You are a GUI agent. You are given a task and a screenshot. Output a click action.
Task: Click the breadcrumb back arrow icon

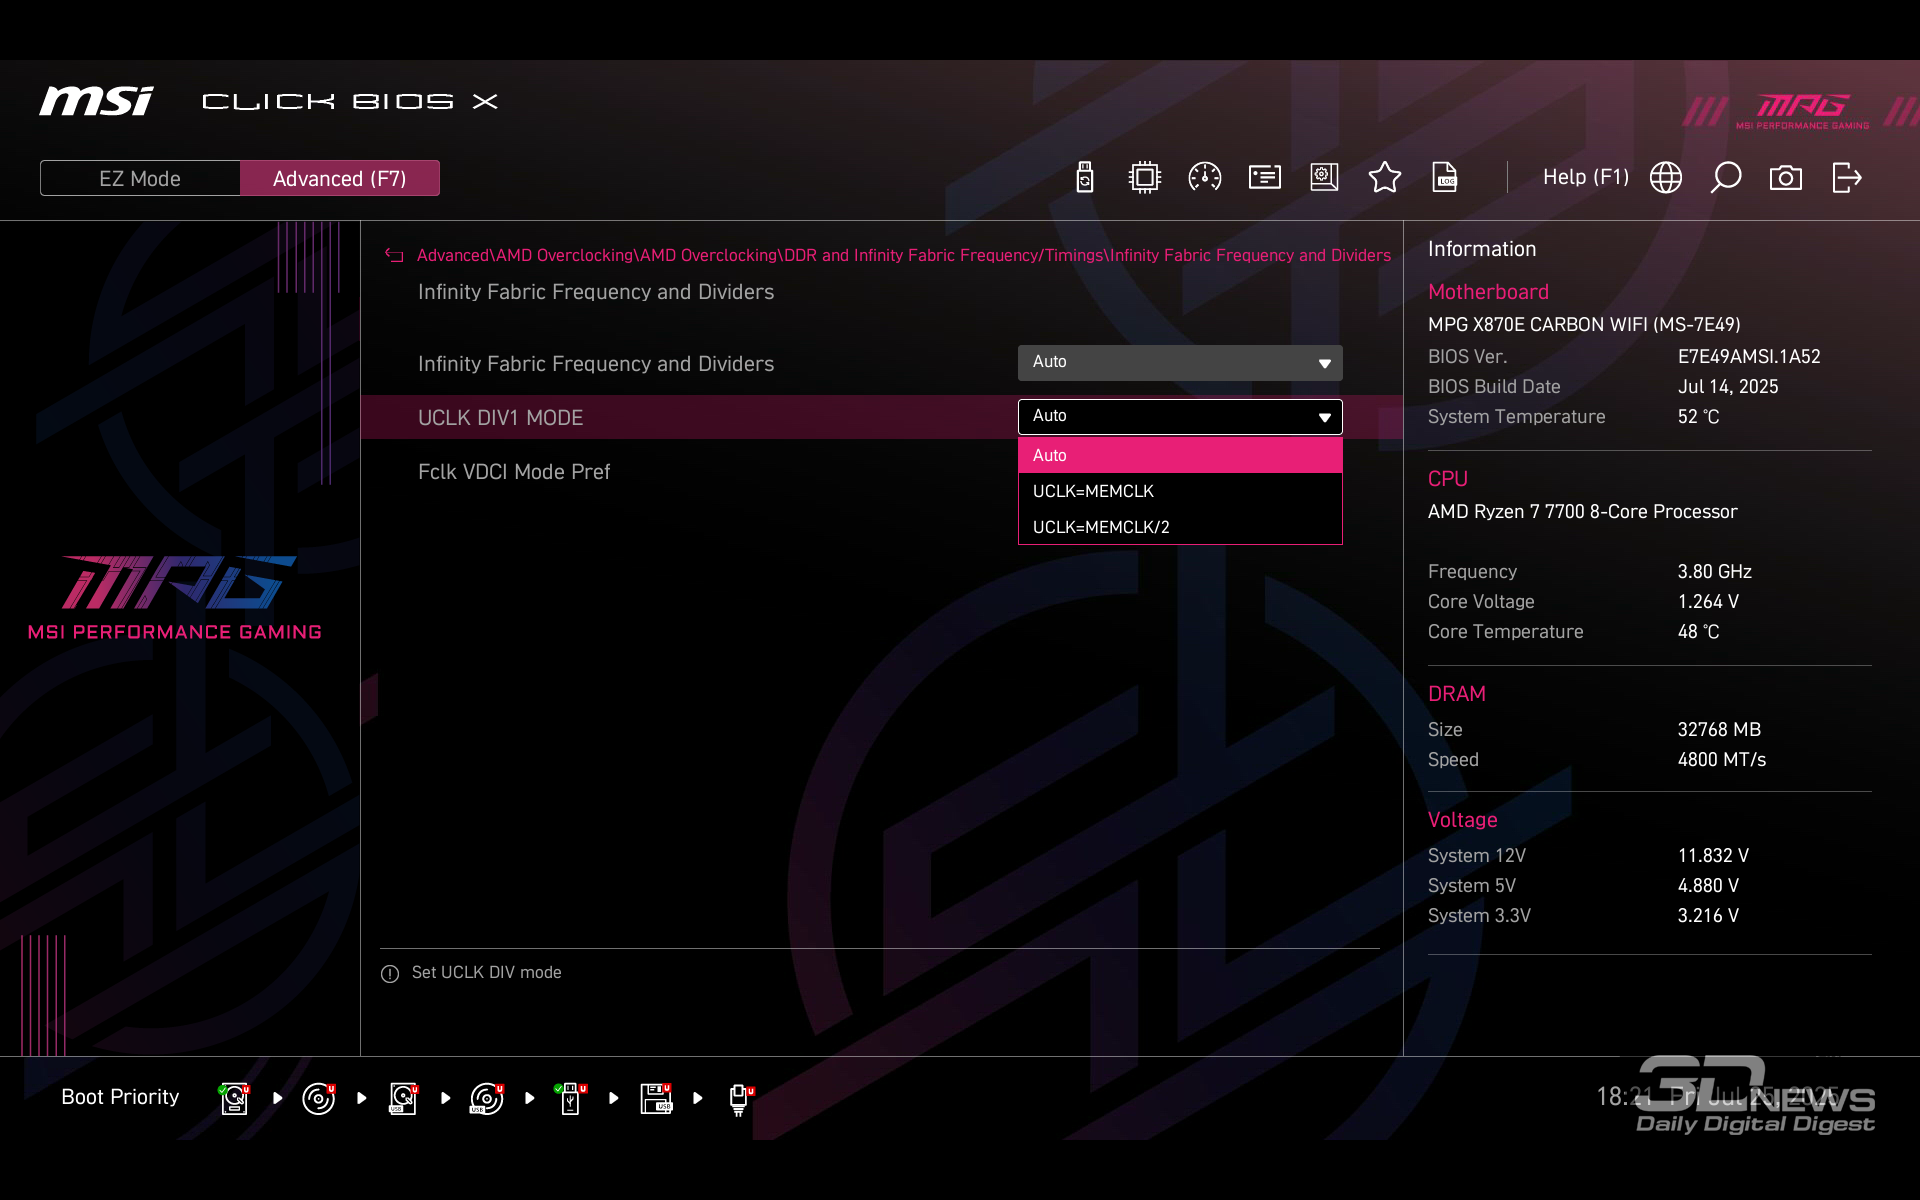394,256
